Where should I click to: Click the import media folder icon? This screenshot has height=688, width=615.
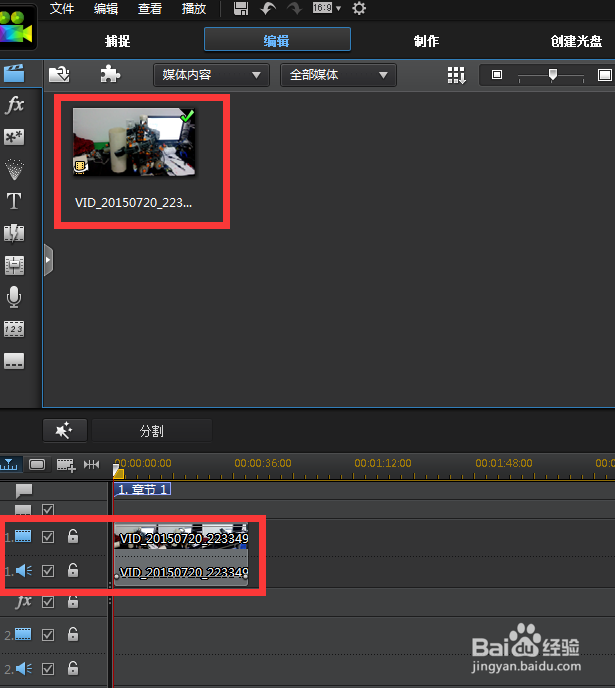59,74
